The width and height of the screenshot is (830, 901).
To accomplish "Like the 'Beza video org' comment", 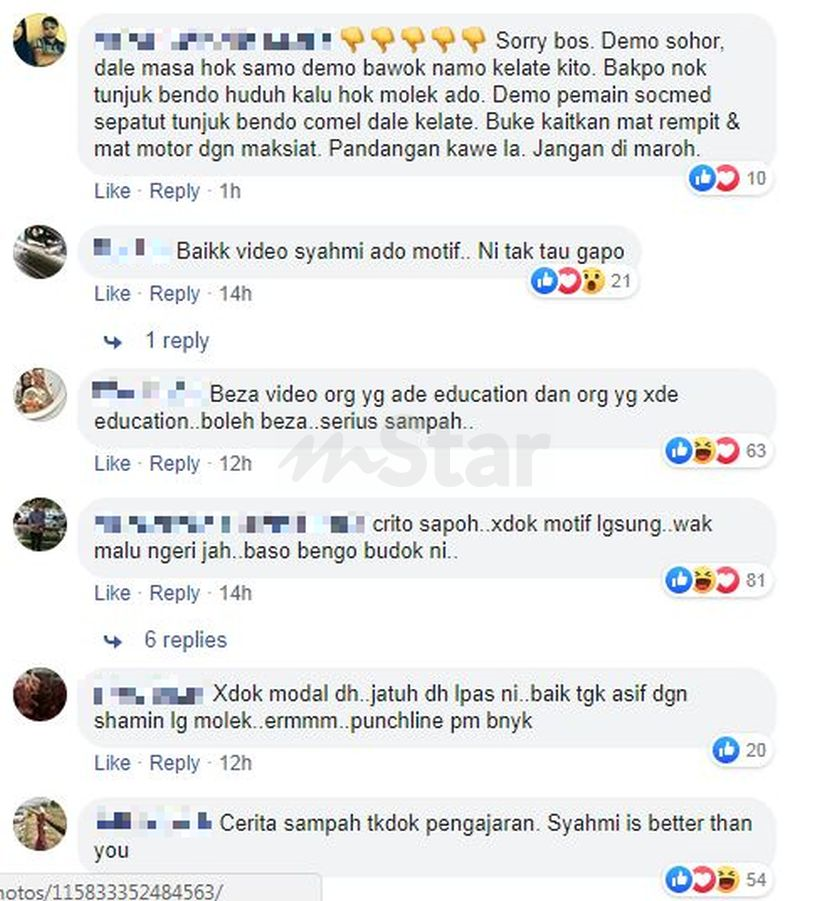I will coord(112,463).
